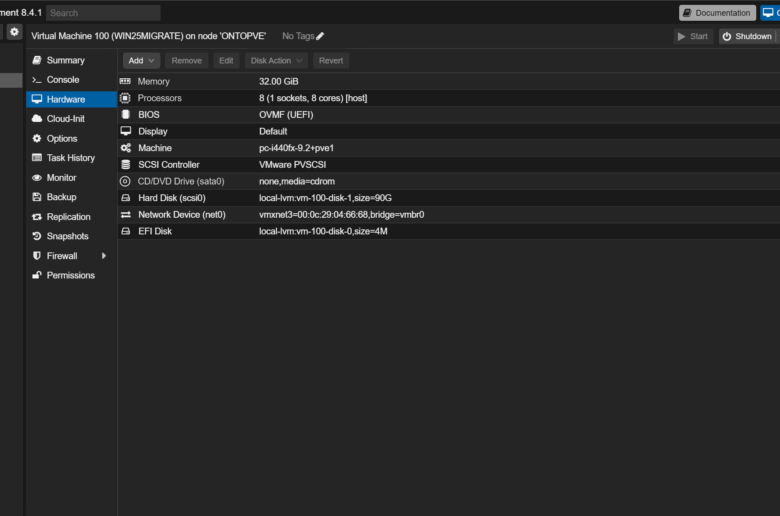The width and height of the screenshot is (780, 516).
Task: Click the Monitor eye icon
Action: click(37, 178)
